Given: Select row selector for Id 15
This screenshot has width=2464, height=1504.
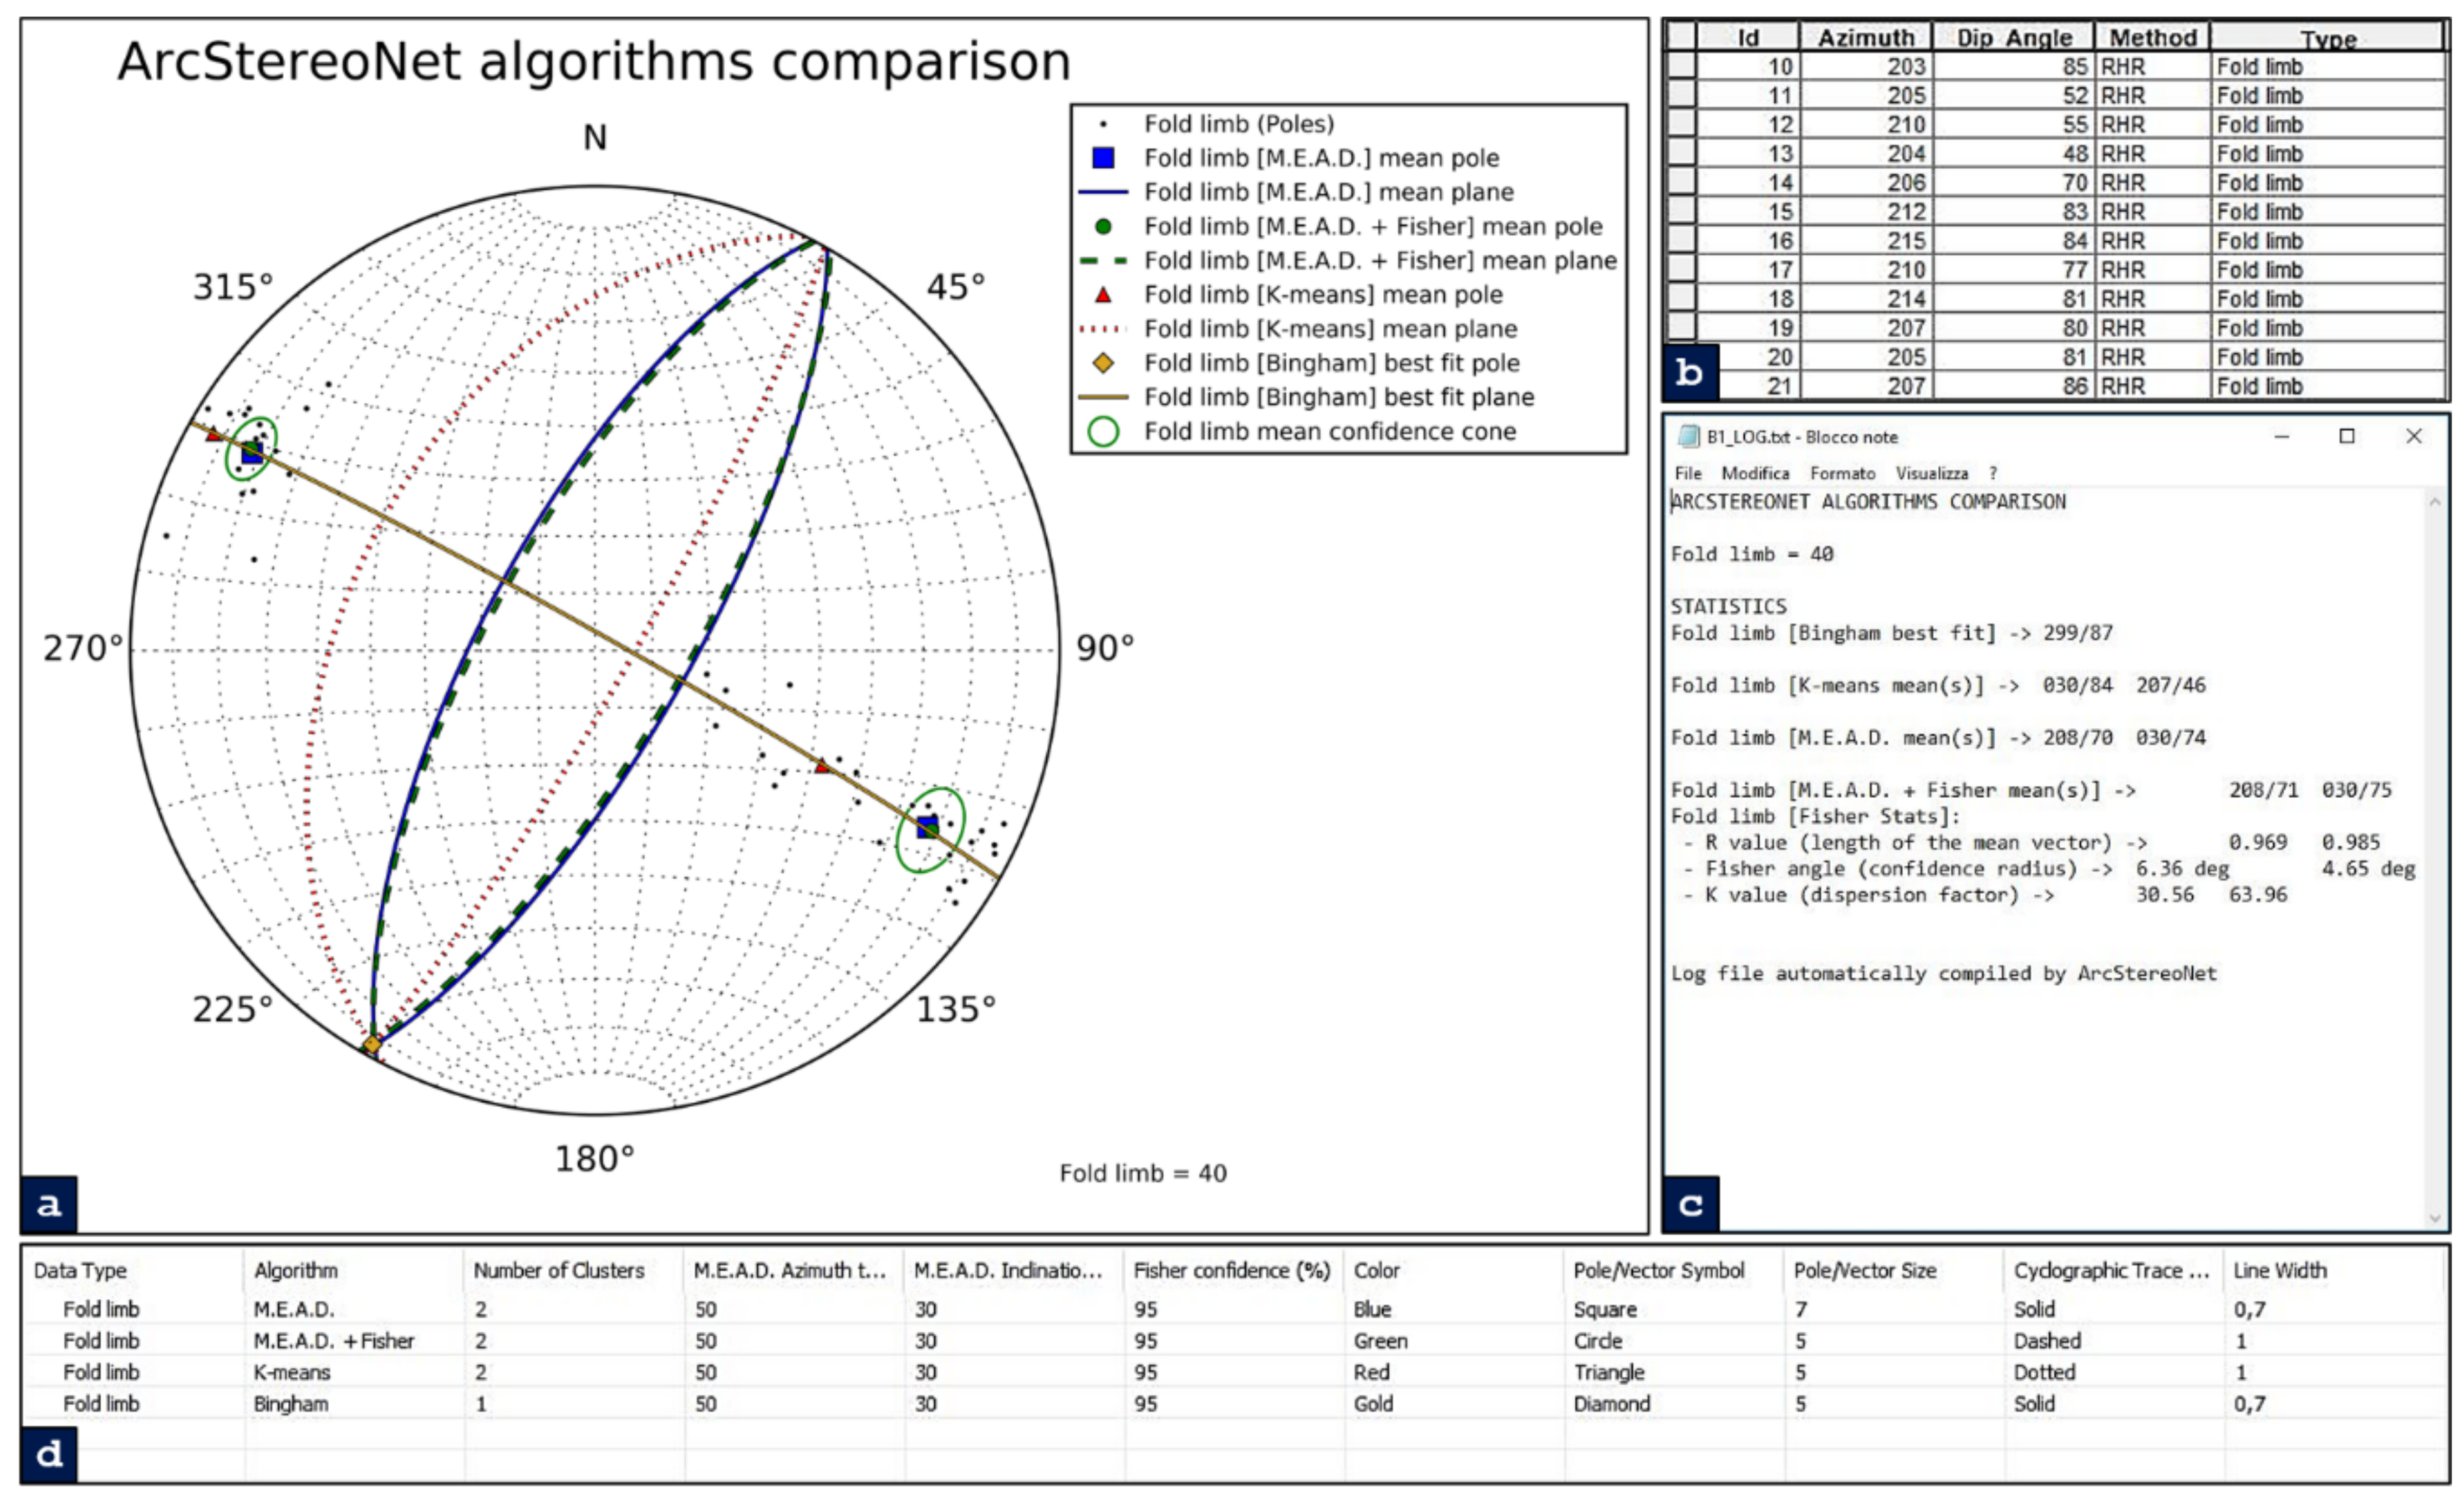Looking at the screenshot, I should pyautogui.click(x=1681, y=211).
